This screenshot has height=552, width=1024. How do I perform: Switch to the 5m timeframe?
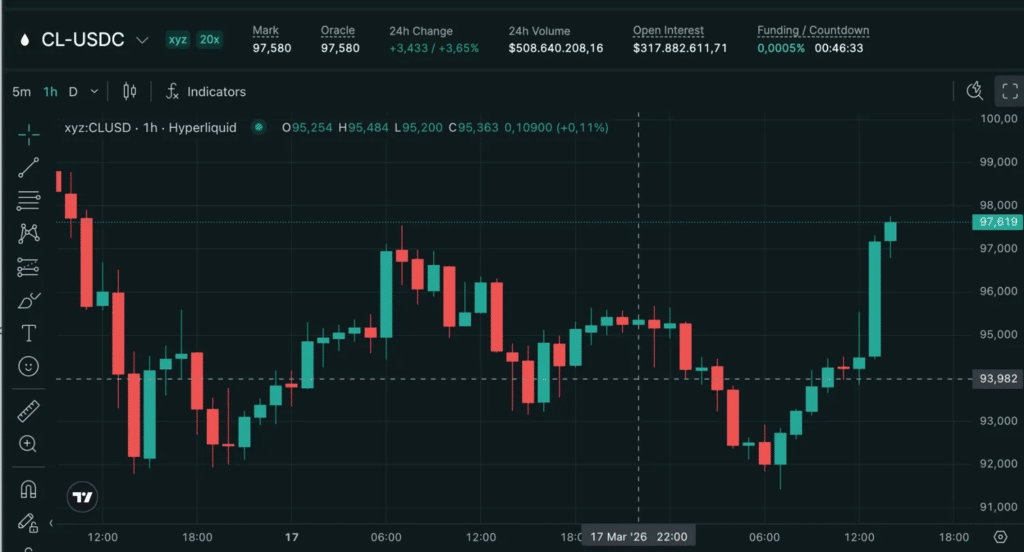tap(22, 92)
